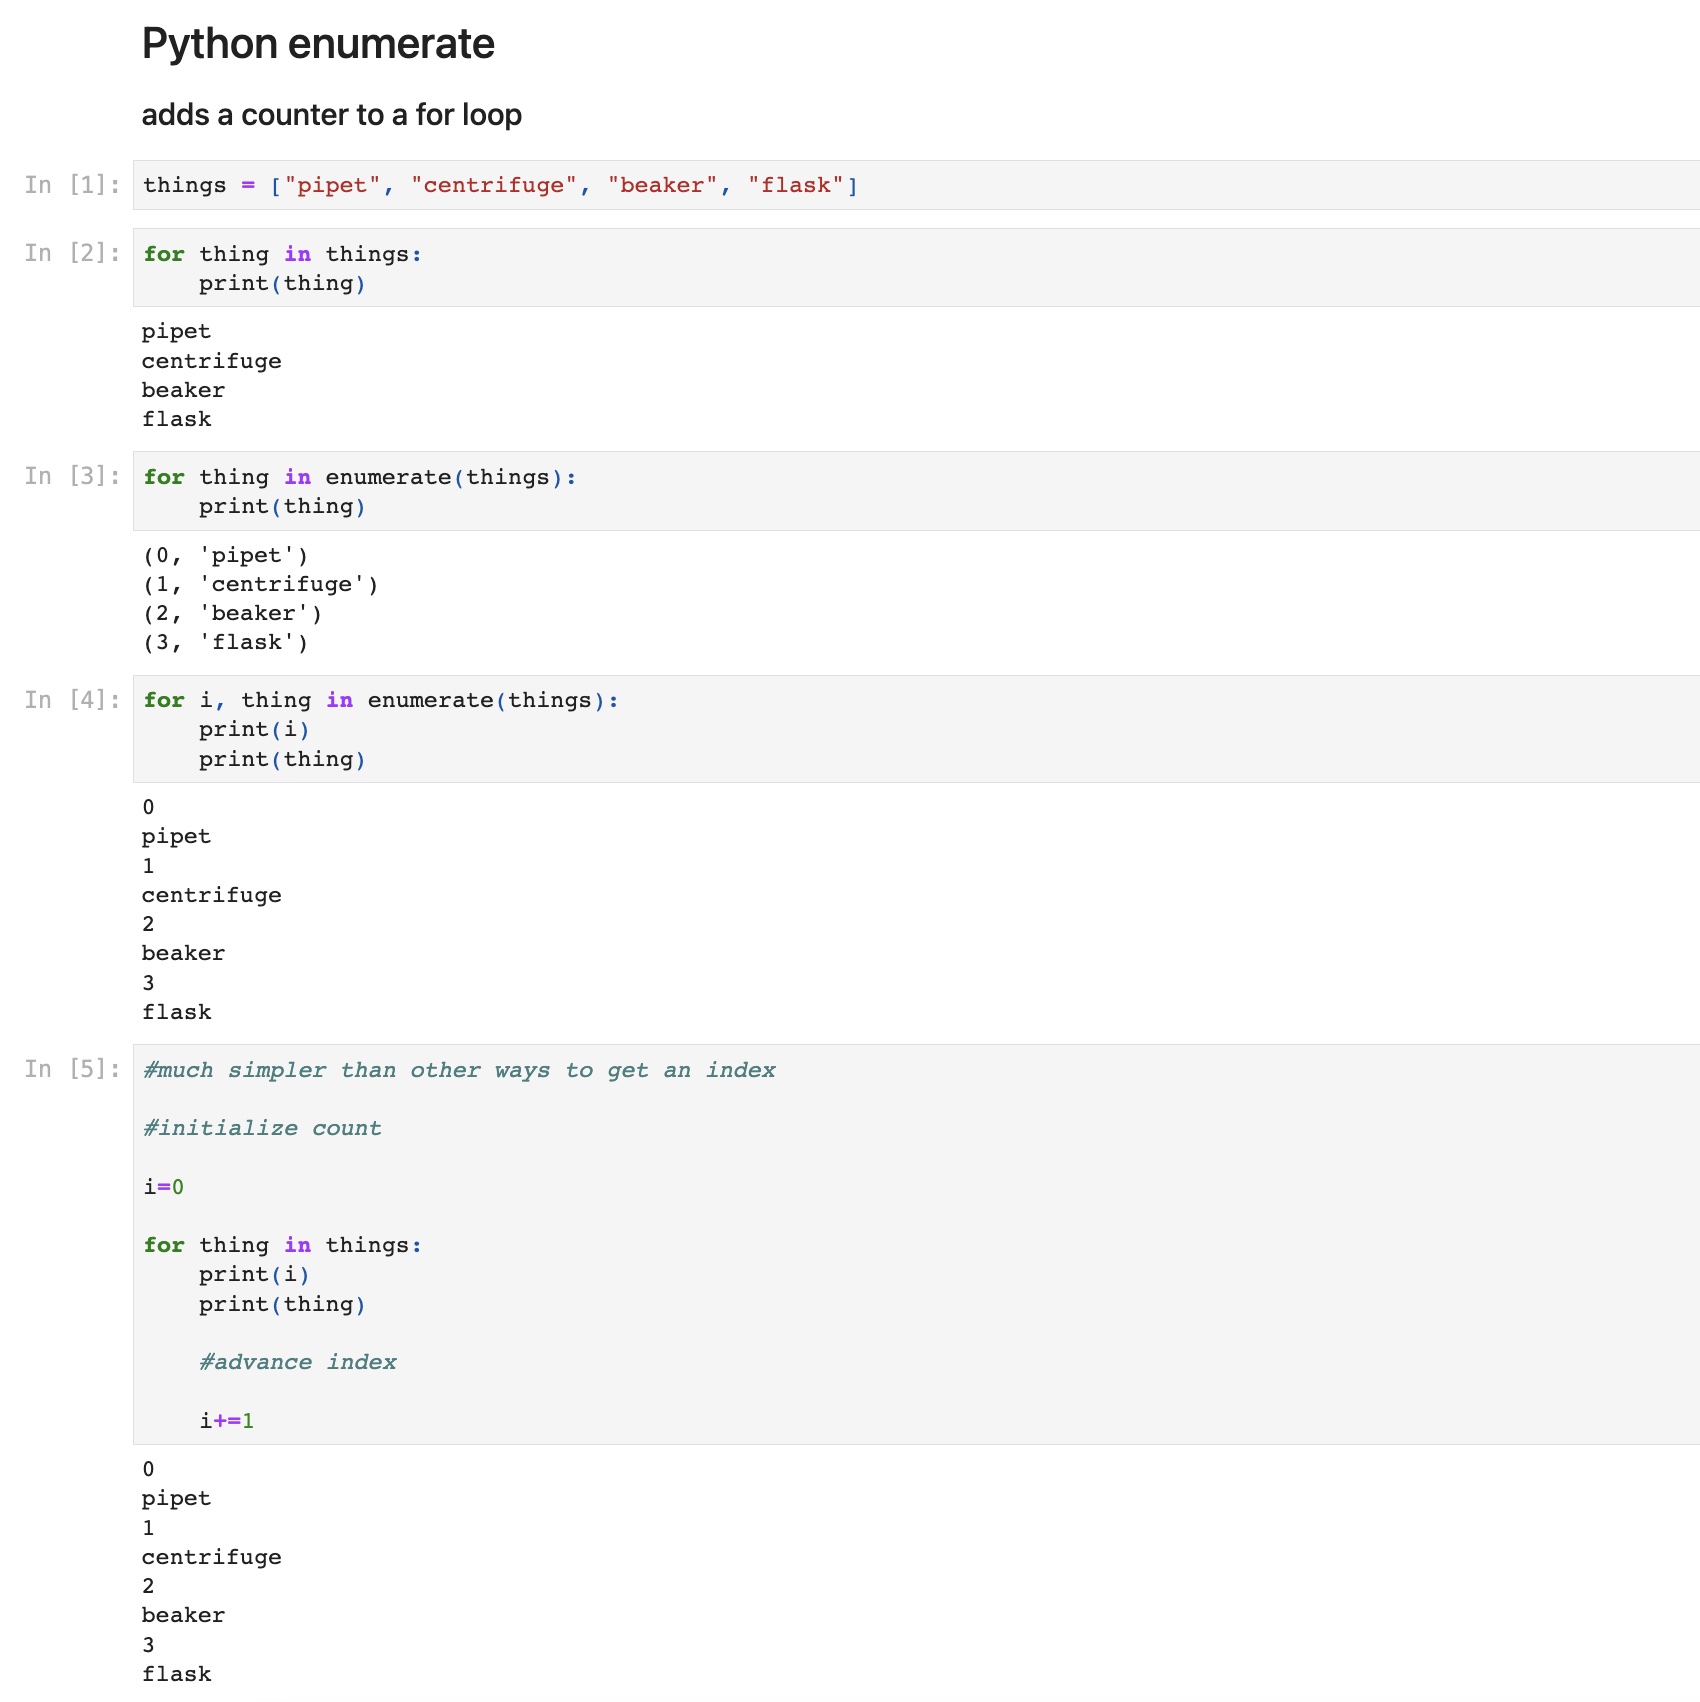This screenshot has height=1702, width=1700.
Task: Click code cell In [2] with the for loop
Action: [x=916, y=268]
